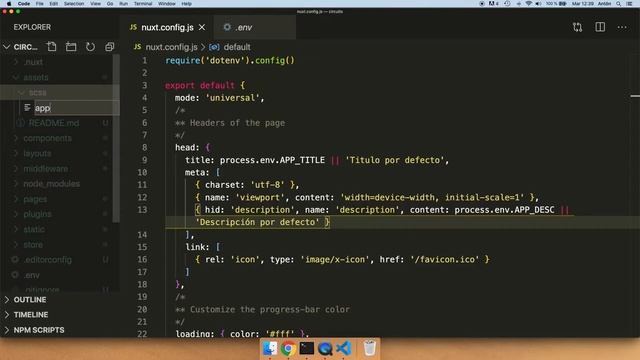Open the Apple menu
This screenshot has height=360, width=640.
pos(9,4)
